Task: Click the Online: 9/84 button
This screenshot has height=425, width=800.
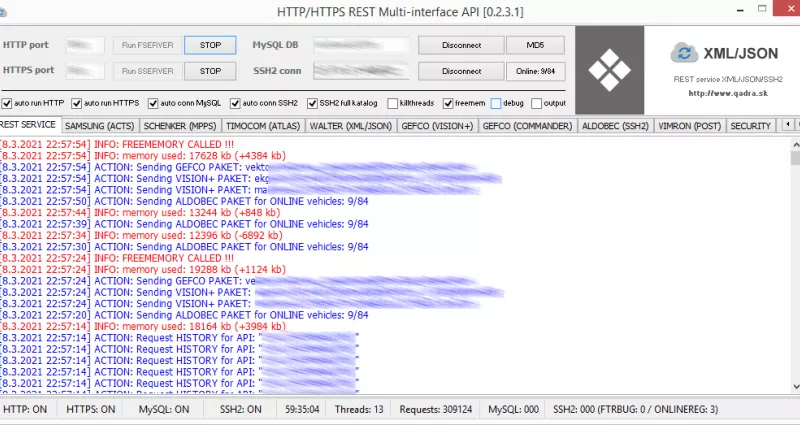Action: point(537,71)
